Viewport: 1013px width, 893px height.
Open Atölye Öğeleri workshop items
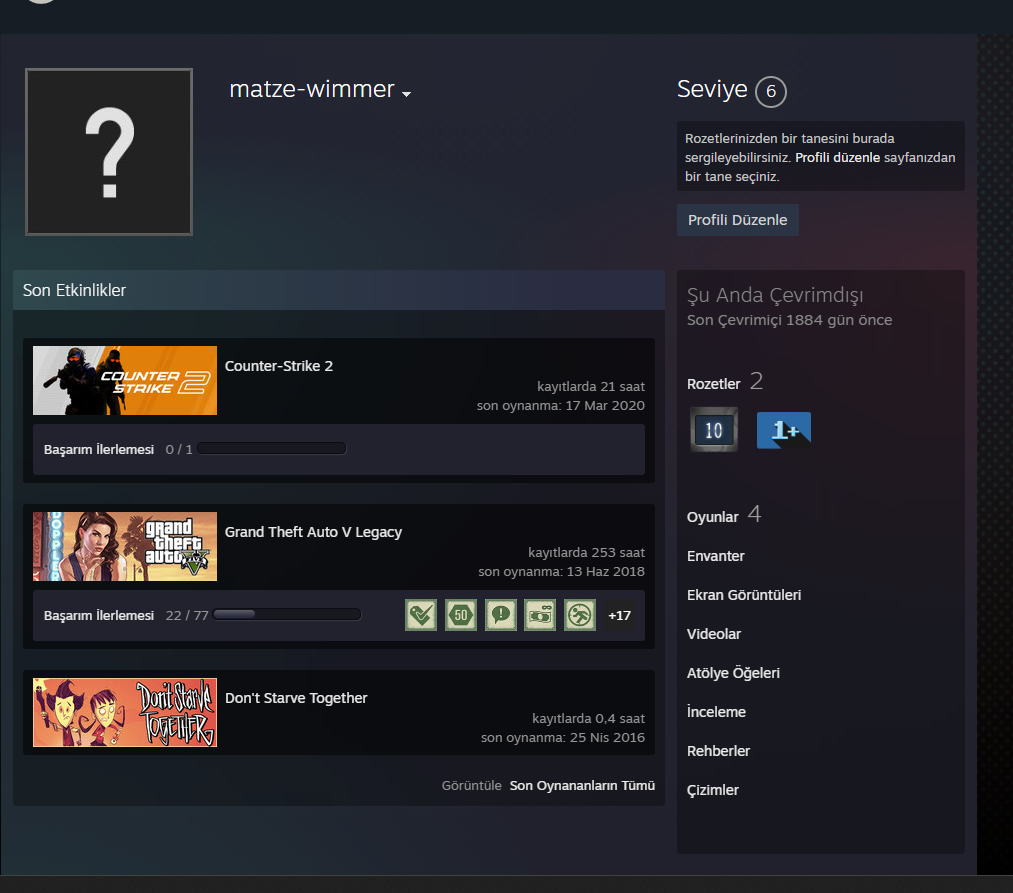tap(733, 673)
